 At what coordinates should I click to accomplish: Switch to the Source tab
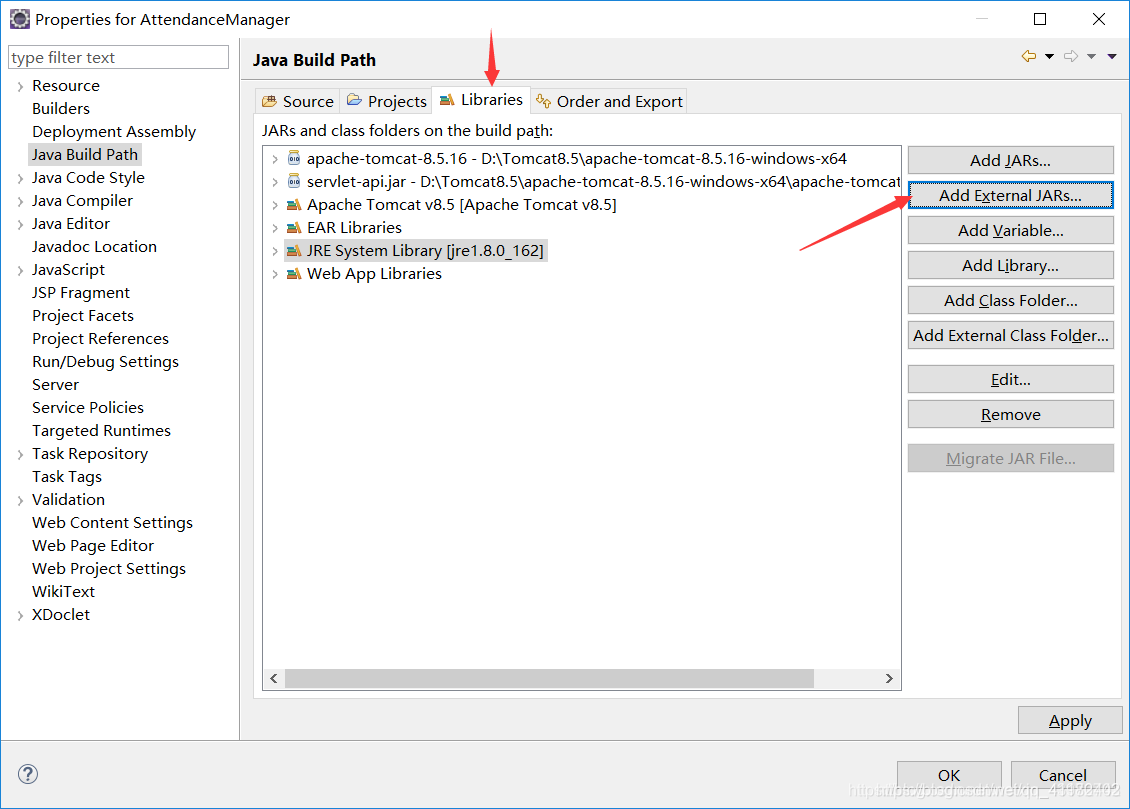pos(298,102)
